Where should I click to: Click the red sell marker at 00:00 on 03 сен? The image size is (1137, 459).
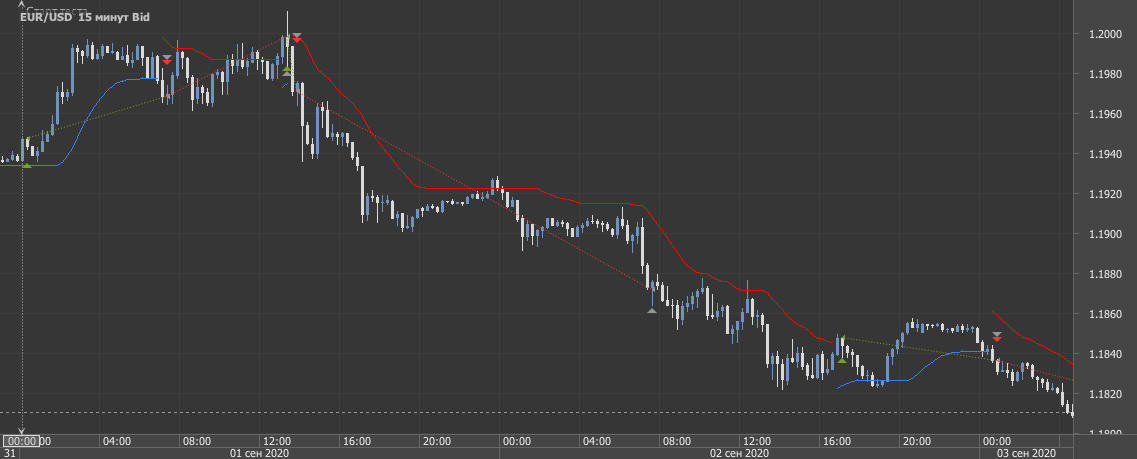point(997,339)
